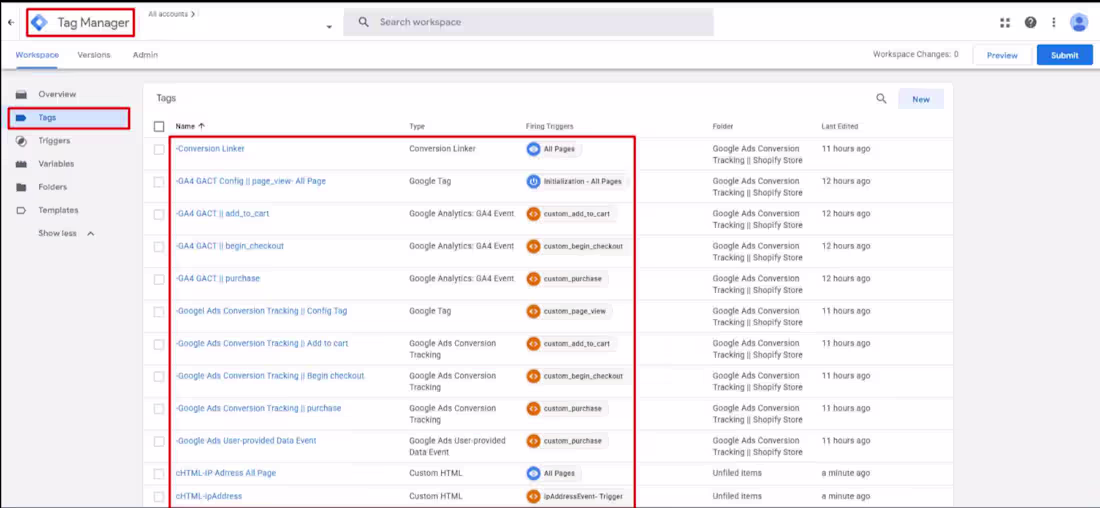Screen dimensions: 1100x508
Task: Open the container selector dropdown arrow
Action: pos(329,27)
